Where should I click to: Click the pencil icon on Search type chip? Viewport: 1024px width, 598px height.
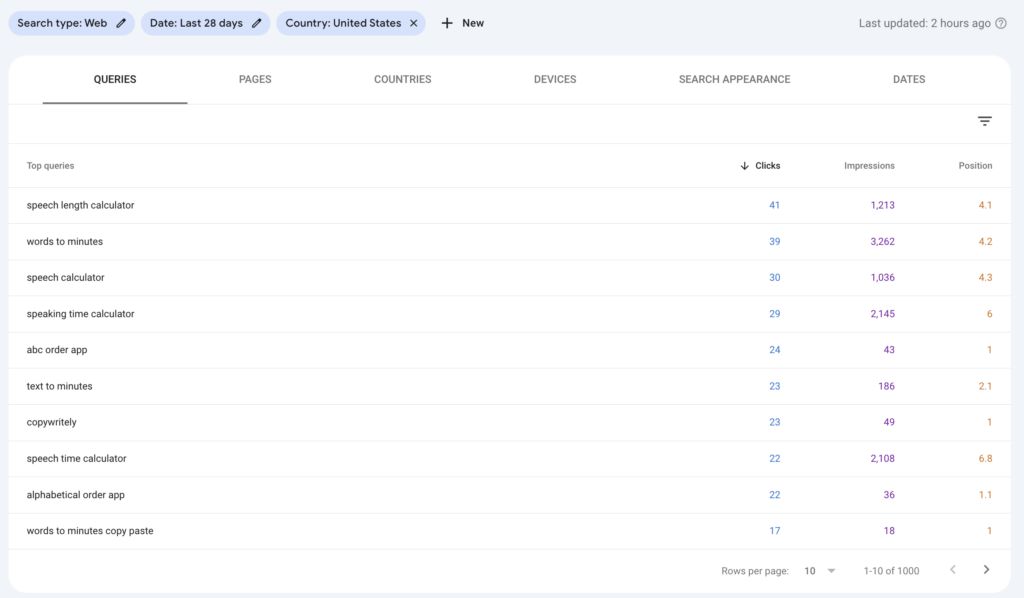pyautogui.click(x=121, y=23)
